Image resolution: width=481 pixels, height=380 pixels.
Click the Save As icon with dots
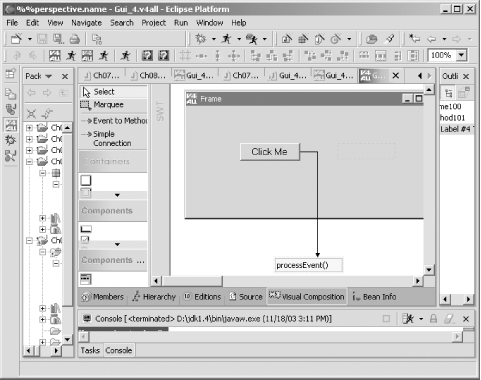click(58, 39)
